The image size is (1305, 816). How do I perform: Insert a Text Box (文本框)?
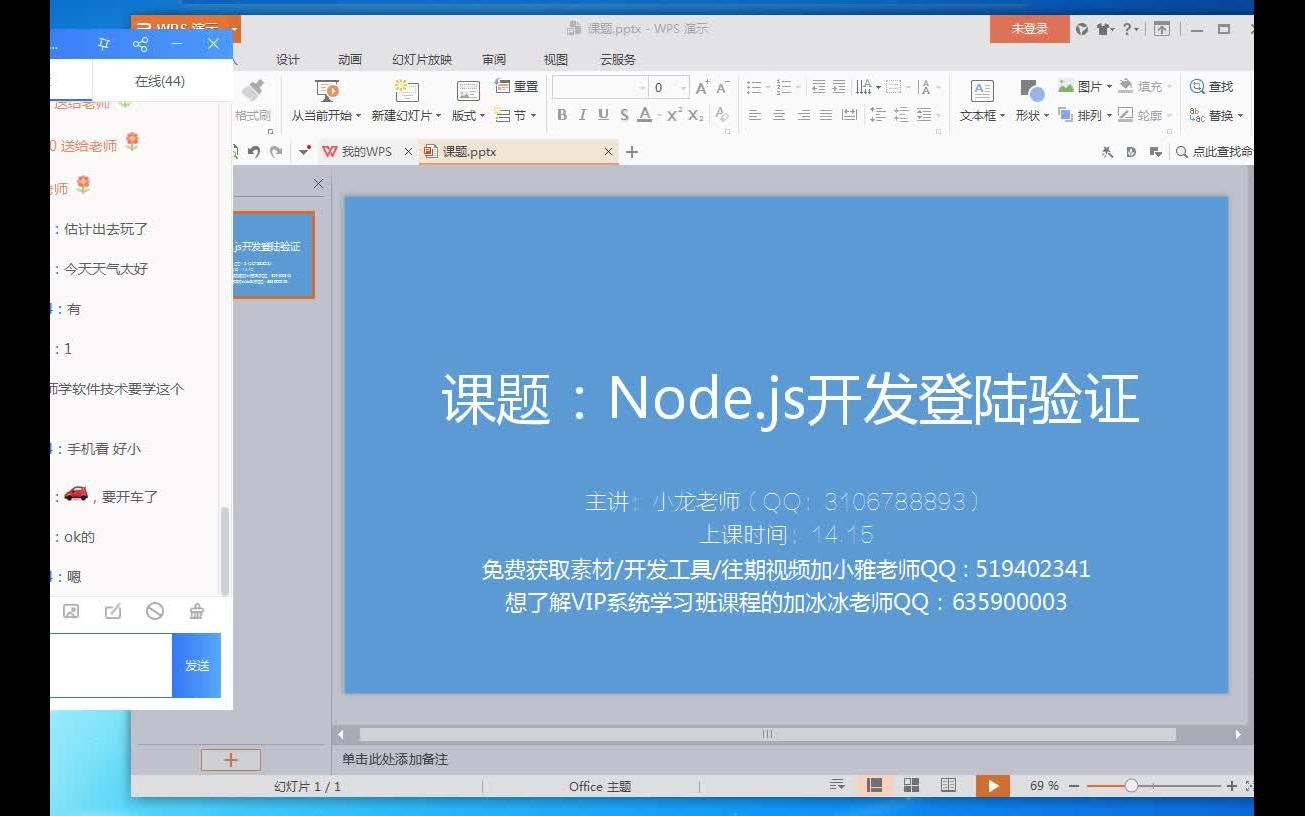coord(983,102)
